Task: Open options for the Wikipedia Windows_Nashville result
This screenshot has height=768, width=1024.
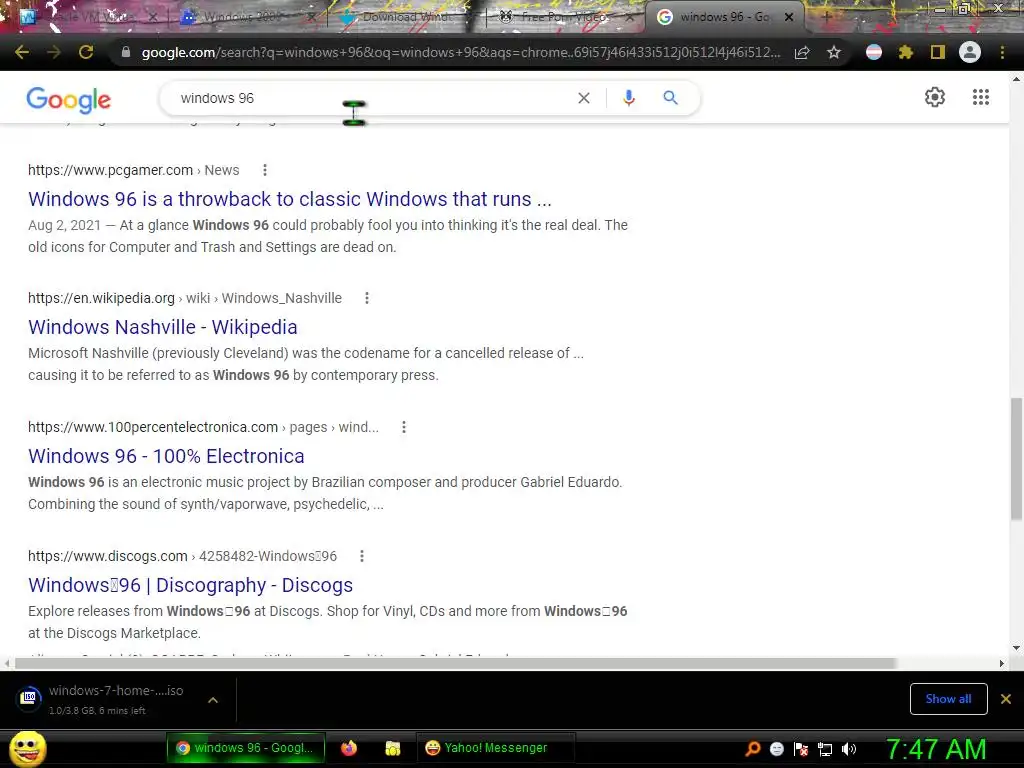Action: tap(367, 298)
